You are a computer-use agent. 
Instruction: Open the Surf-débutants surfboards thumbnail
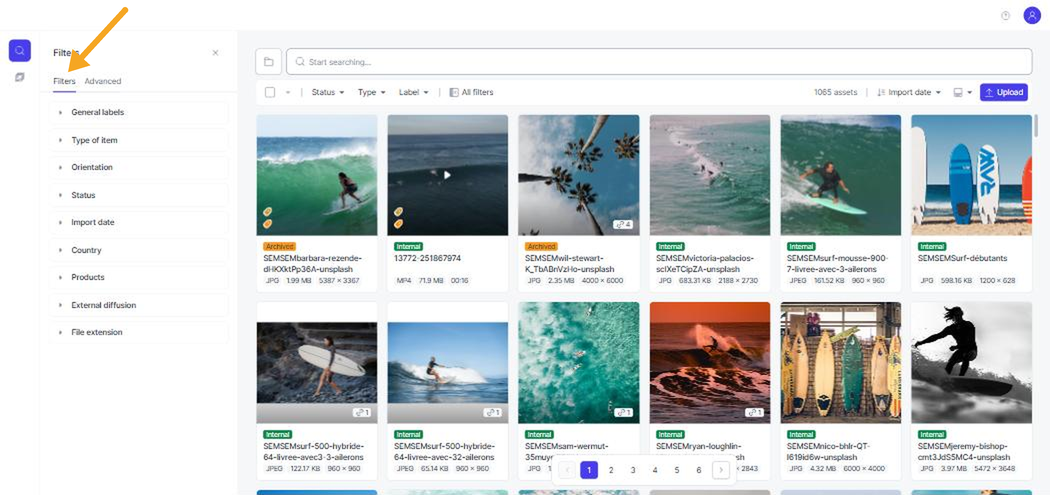point(972,175)
